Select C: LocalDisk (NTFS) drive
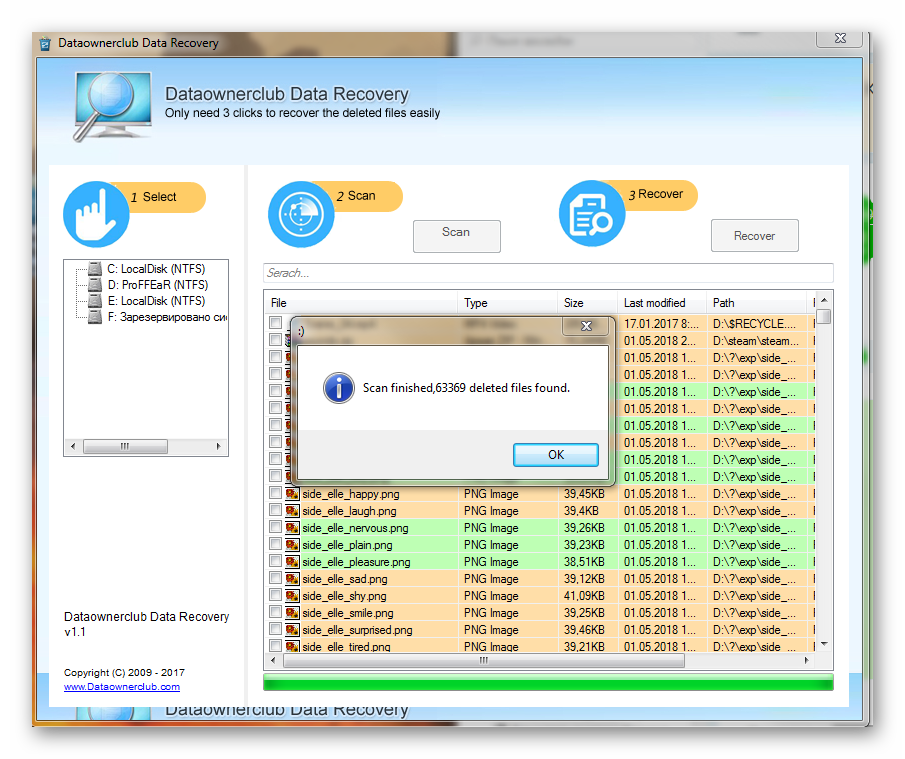The height and width of the screenshot is (759, 905). pos(156,269)
